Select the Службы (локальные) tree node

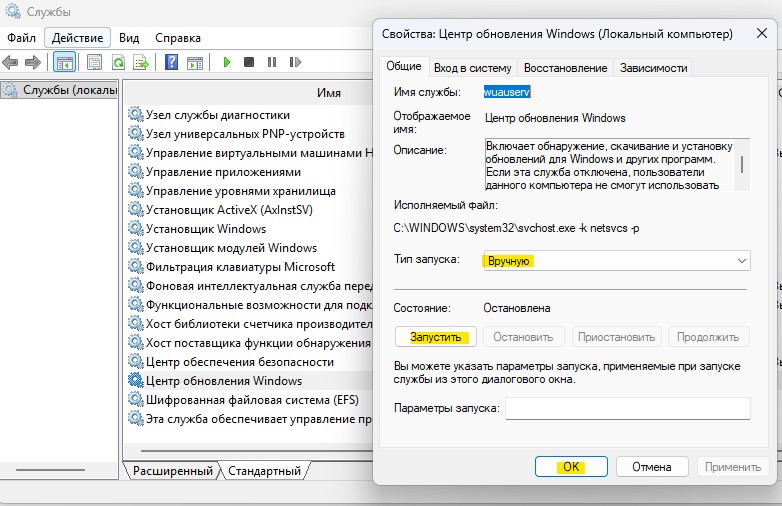pyautogui.click(x=59, y=90)
